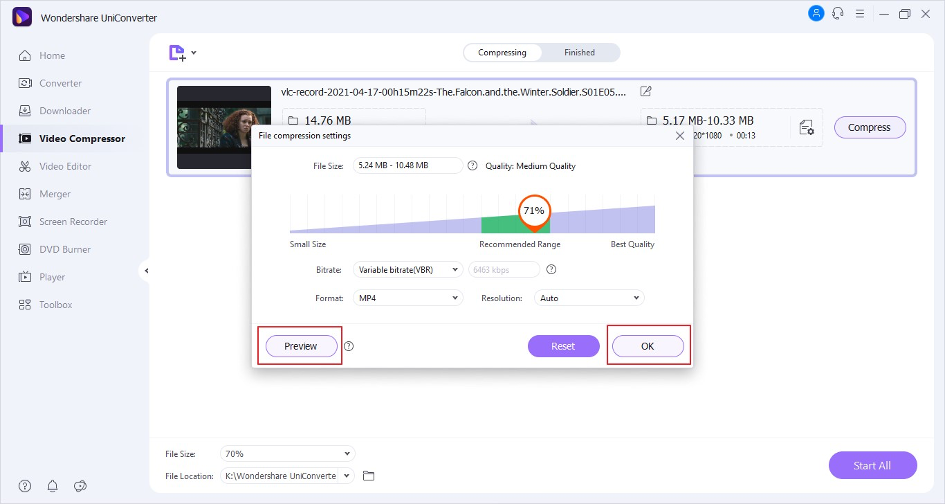
Task: Open the Format MP4 dropdown
Action: point(407,298)
